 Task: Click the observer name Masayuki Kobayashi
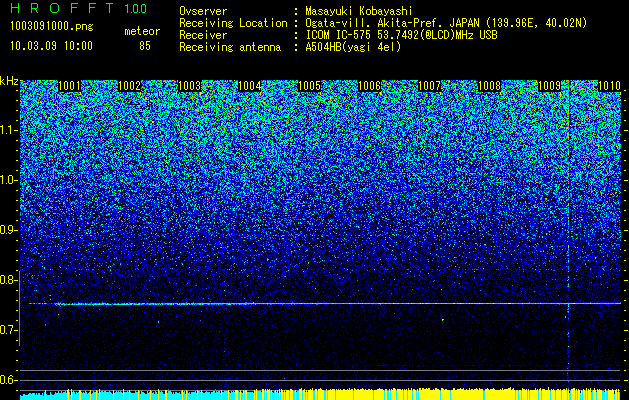click(359, 11)
